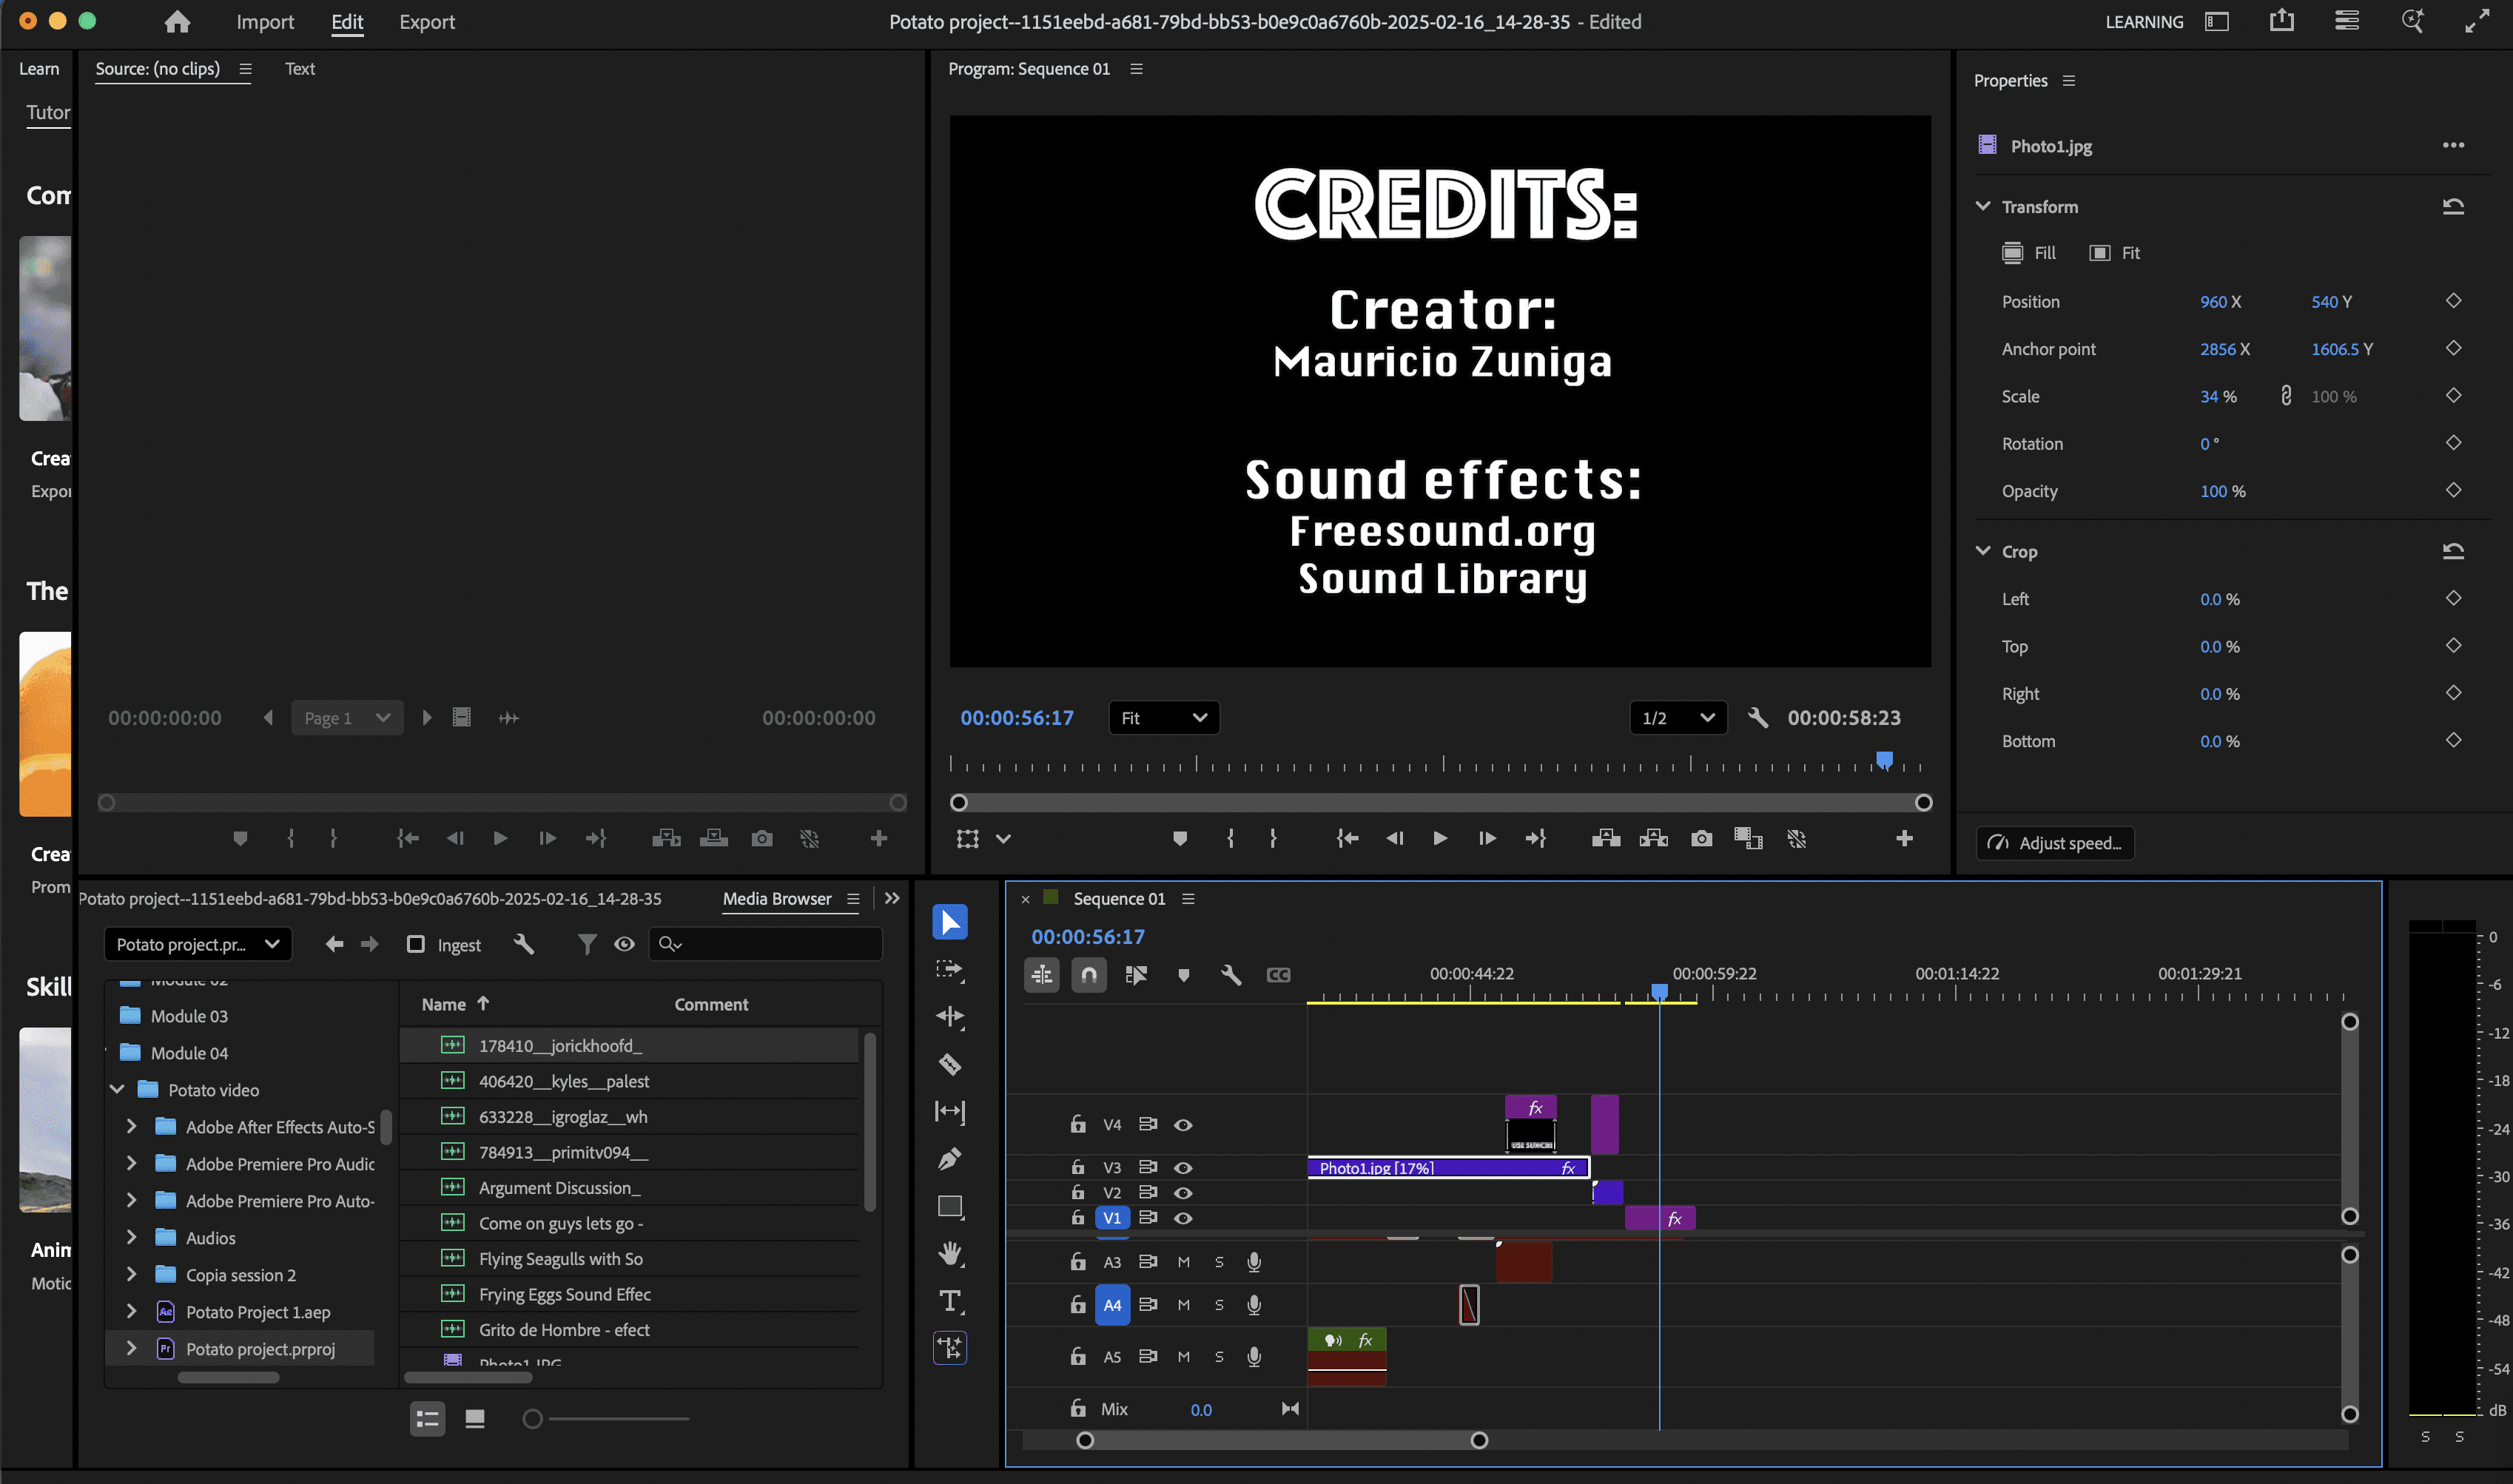Click the Track Select Forward tool
Viewport: 2513px width, 1484px height.
pyautogui.click(x=949, y=969)
